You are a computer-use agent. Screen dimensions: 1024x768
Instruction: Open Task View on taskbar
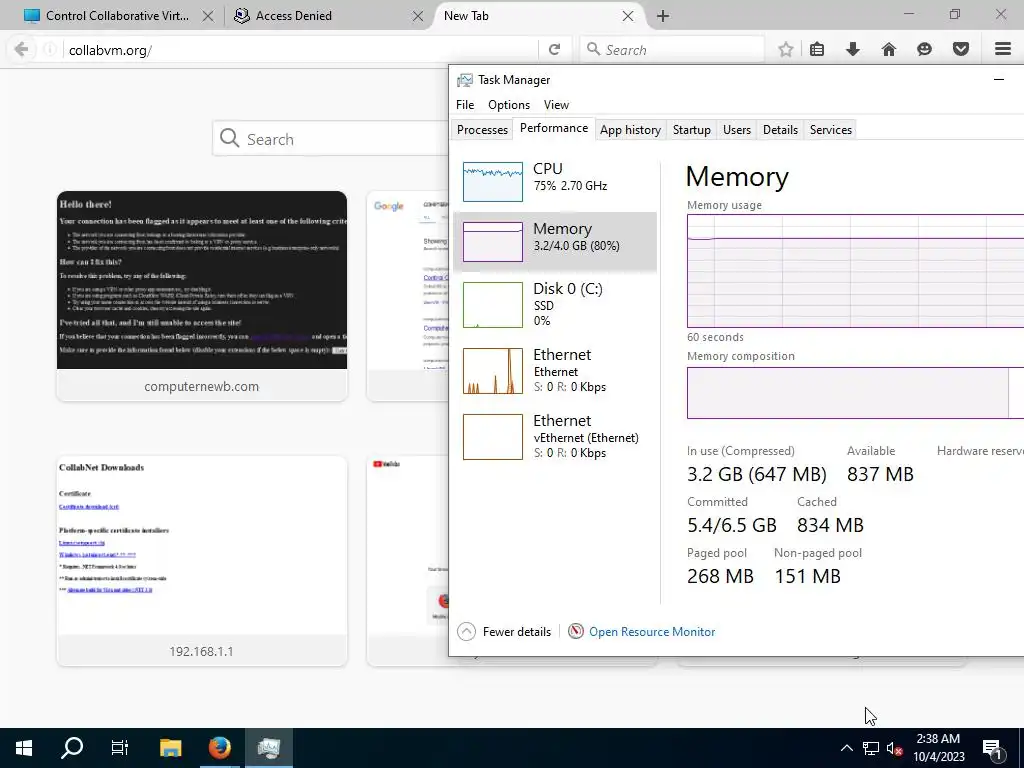click(x=120, y=748)
